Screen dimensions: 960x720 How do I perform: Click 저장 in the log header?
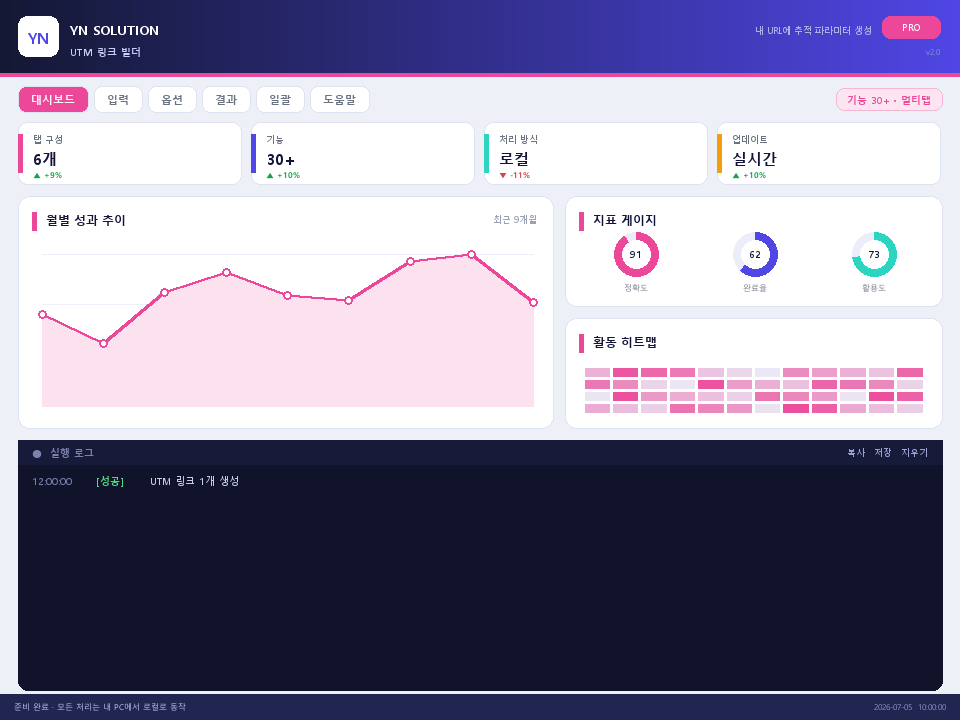[x=882, y=452]
